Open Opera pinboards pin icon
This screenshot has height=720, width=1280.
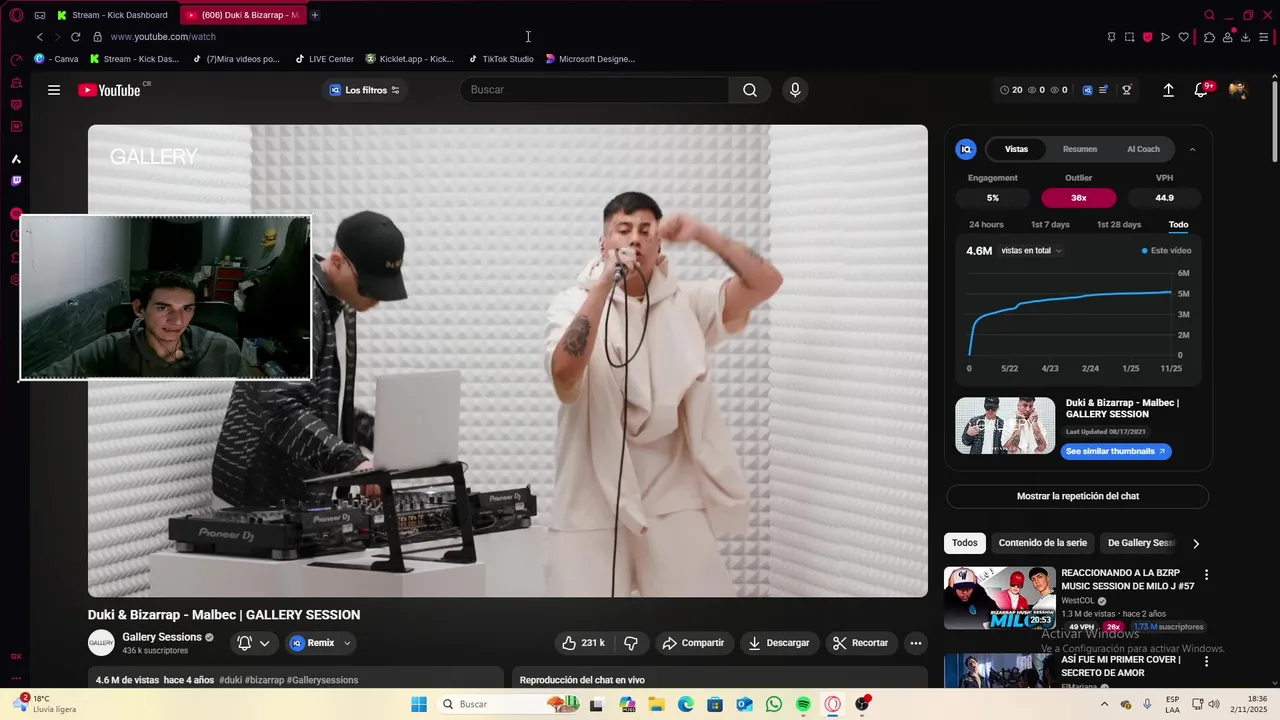(x=1111, y=37)
